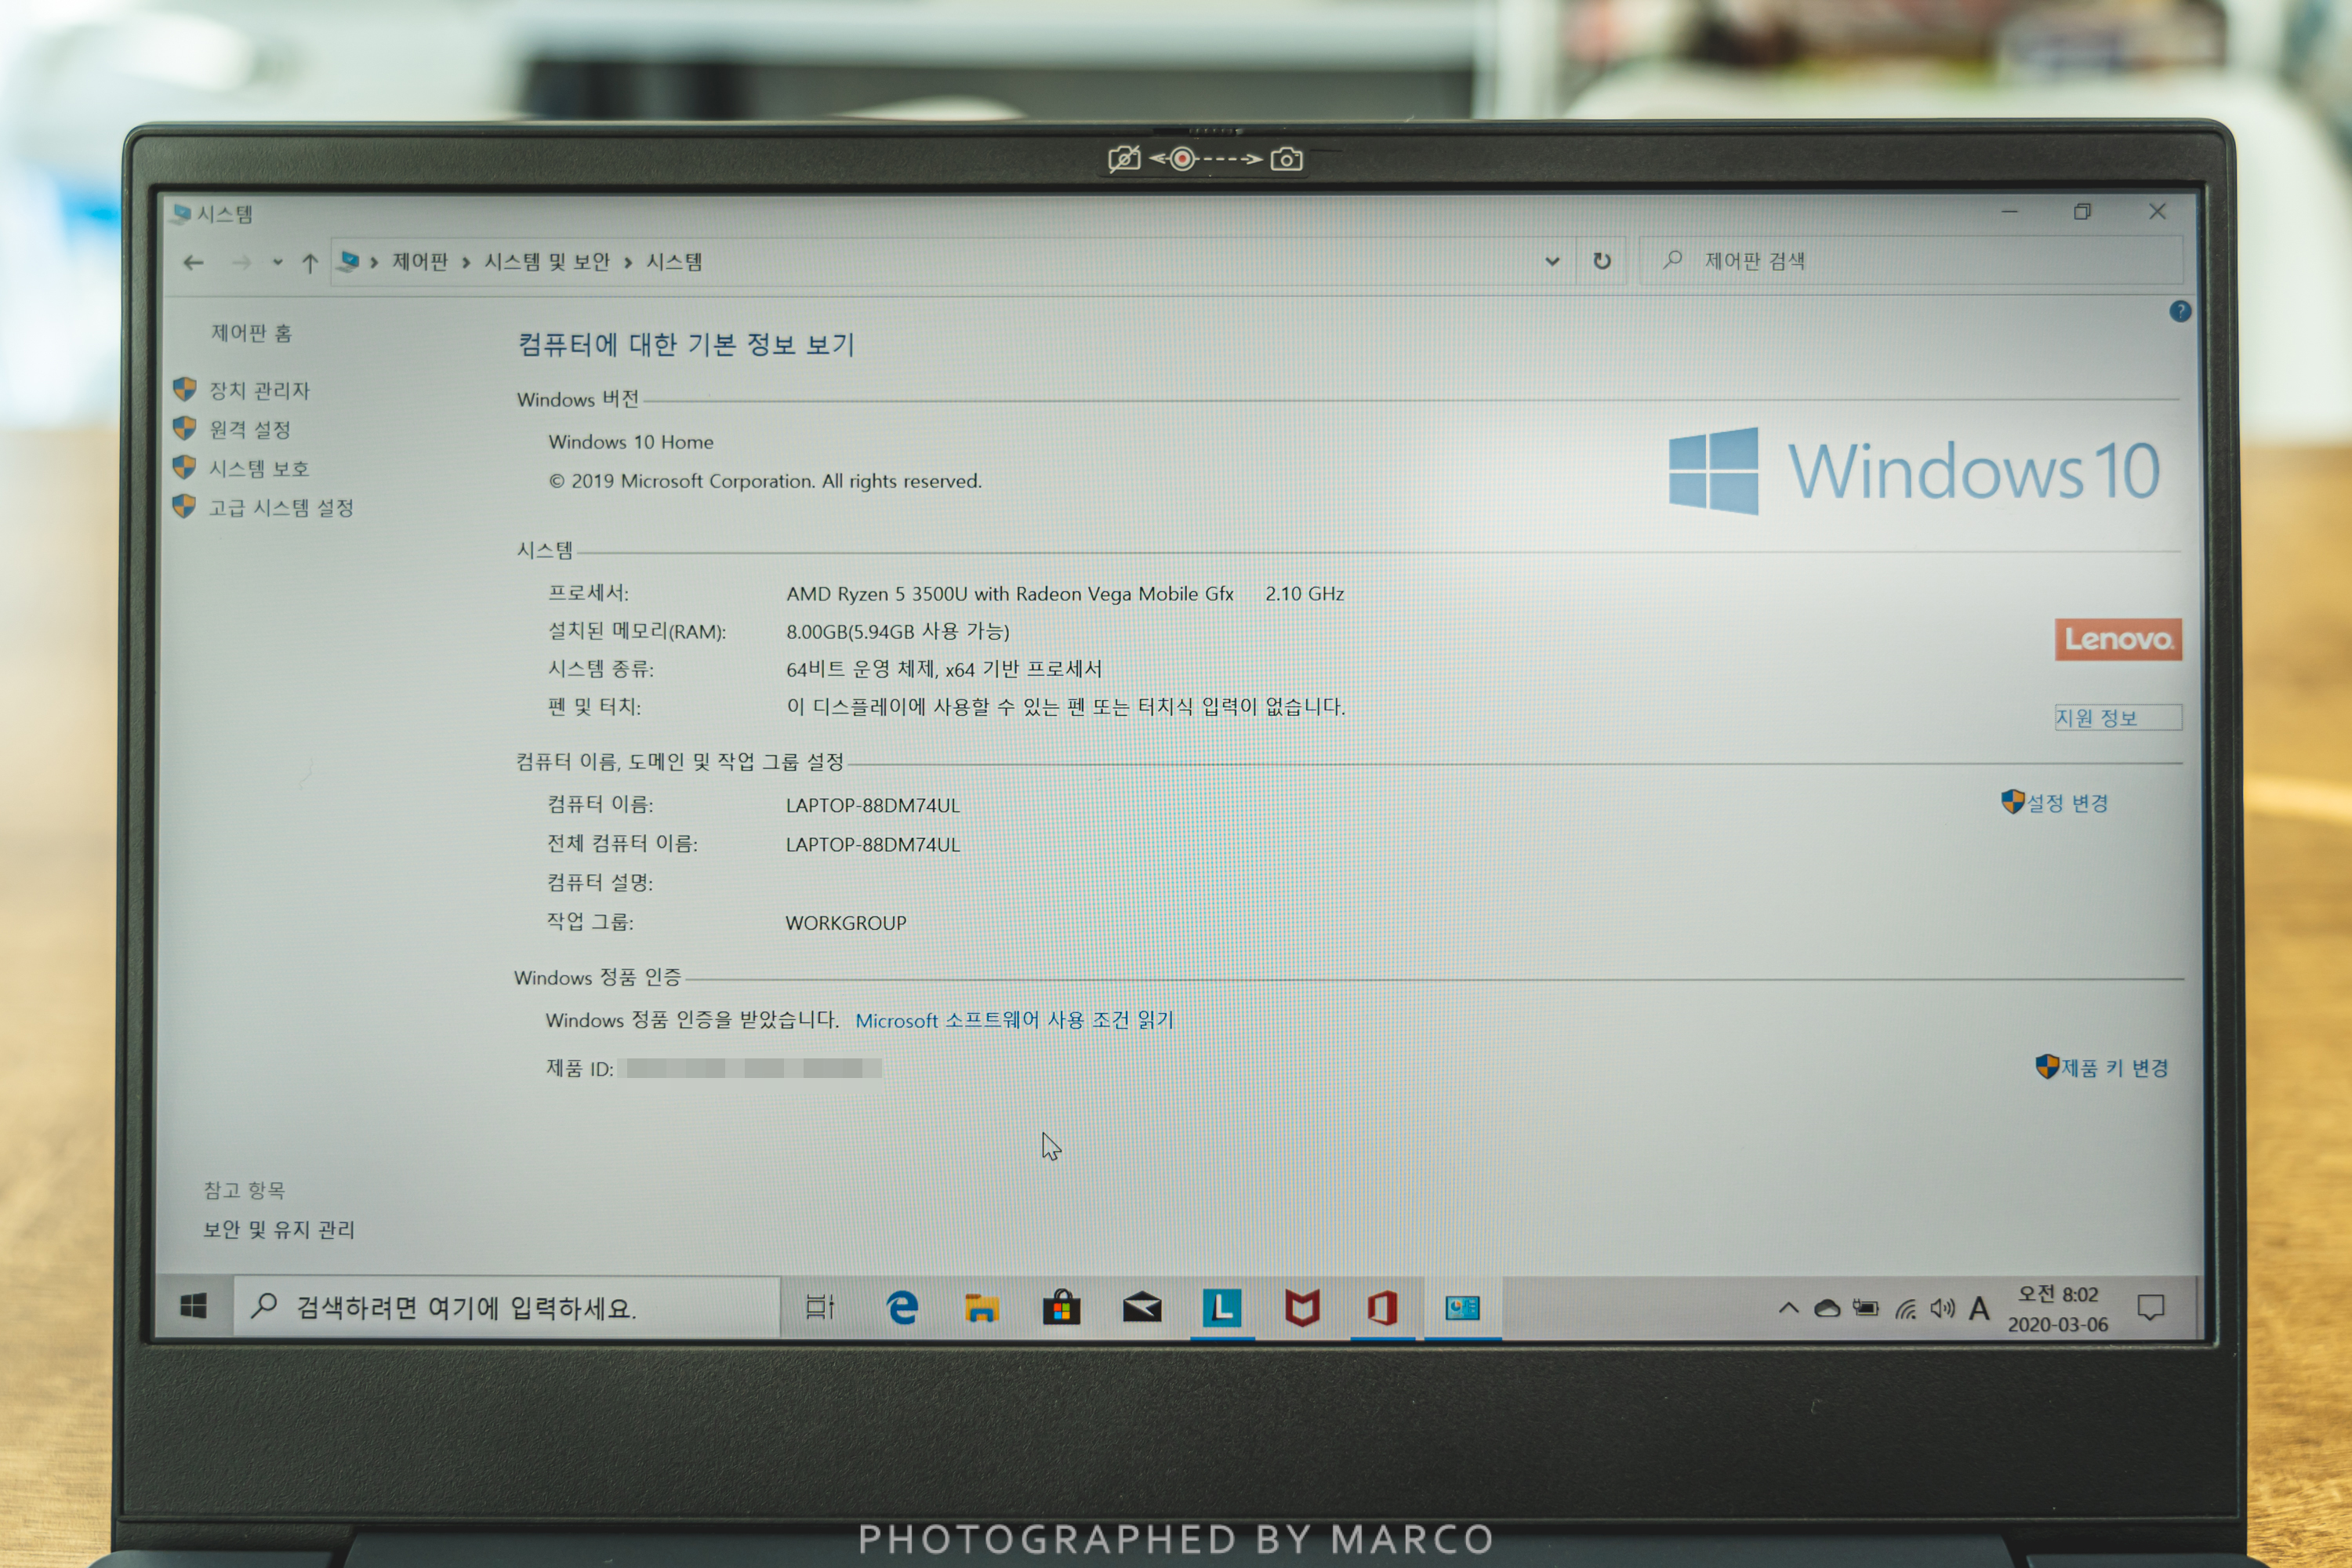
Task: Open McAfee icon in taskbar
Action: [1302, 1307]
